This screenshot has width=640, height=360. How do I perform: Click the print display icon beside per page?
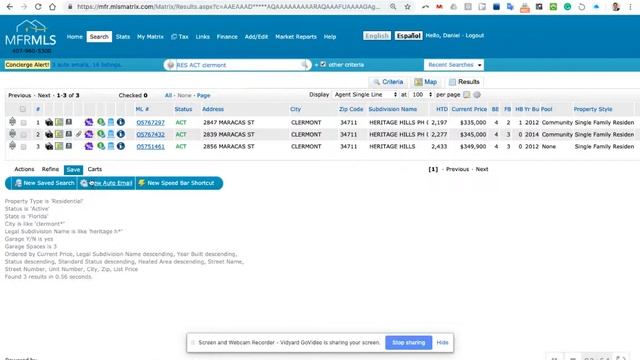(467, 95)
